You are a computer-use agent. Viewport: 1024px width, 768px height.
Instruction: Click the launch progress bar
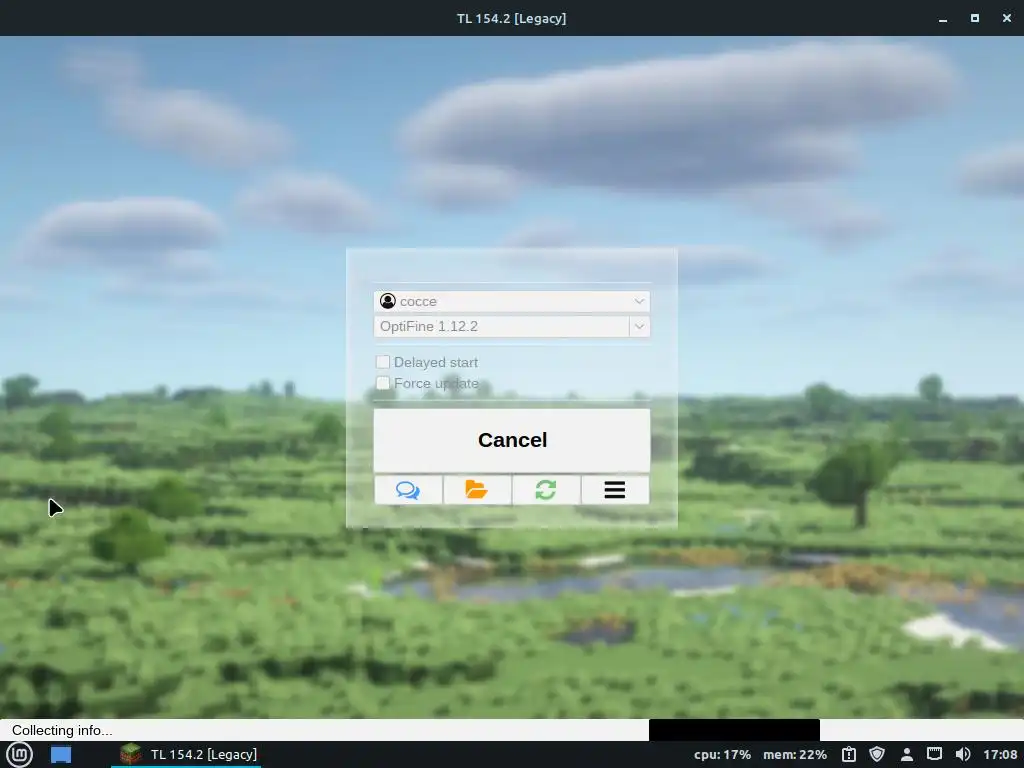point(512,729)
